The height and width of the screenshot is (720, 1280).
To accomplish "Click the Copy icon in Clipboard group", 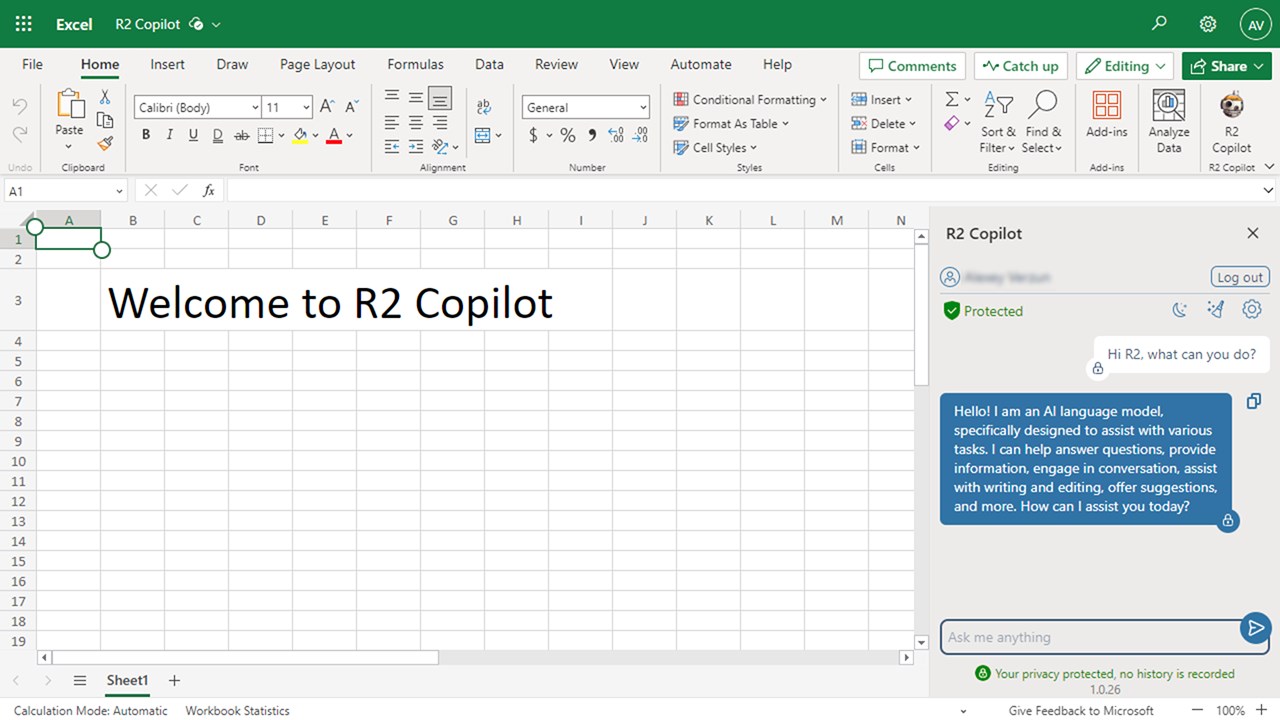I will pos(104,120).
